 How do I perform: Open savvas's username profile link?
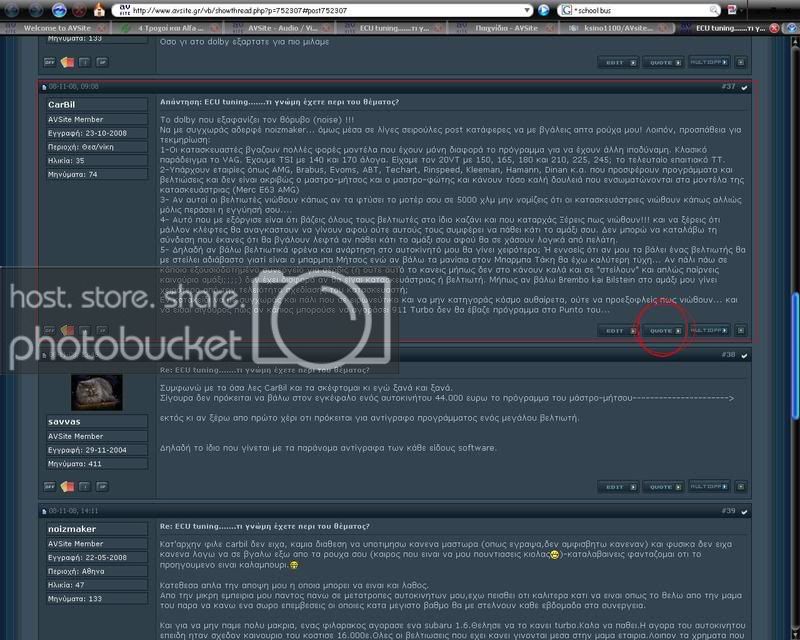tap(64, 422)
